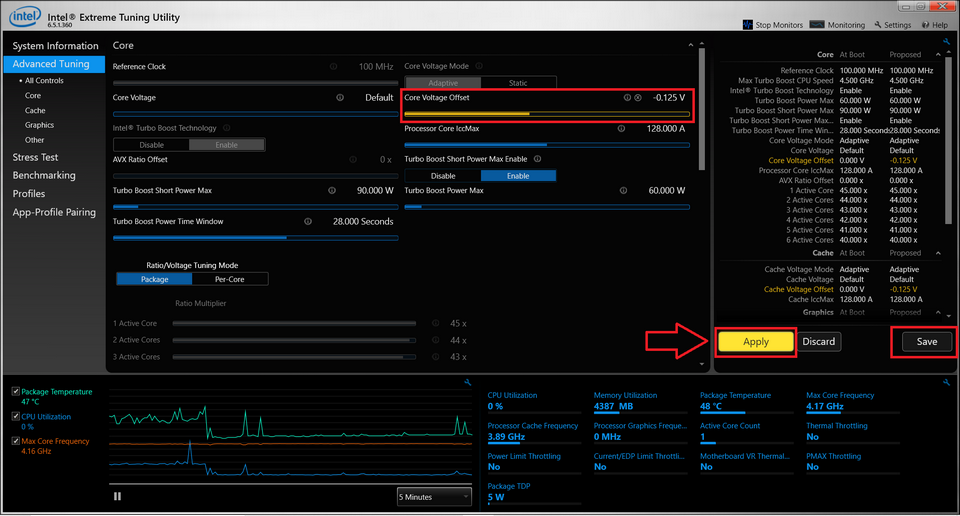
Task: Click info icon beside Turbo Boost Power Time Window
Action: 308,222
